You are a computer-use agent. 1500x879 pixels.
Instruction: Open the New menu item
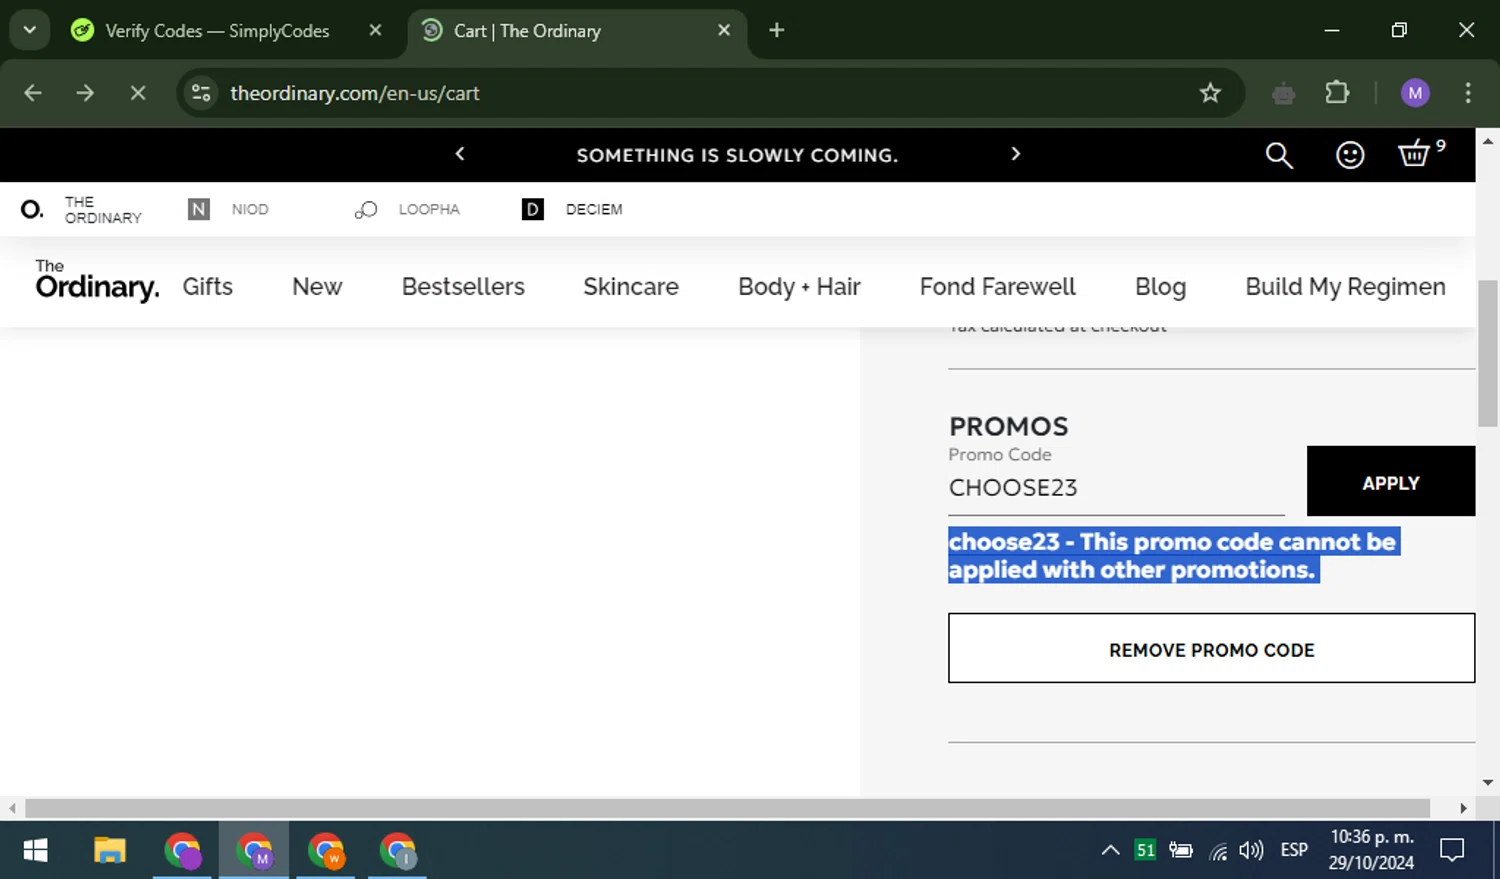[317, 287]
